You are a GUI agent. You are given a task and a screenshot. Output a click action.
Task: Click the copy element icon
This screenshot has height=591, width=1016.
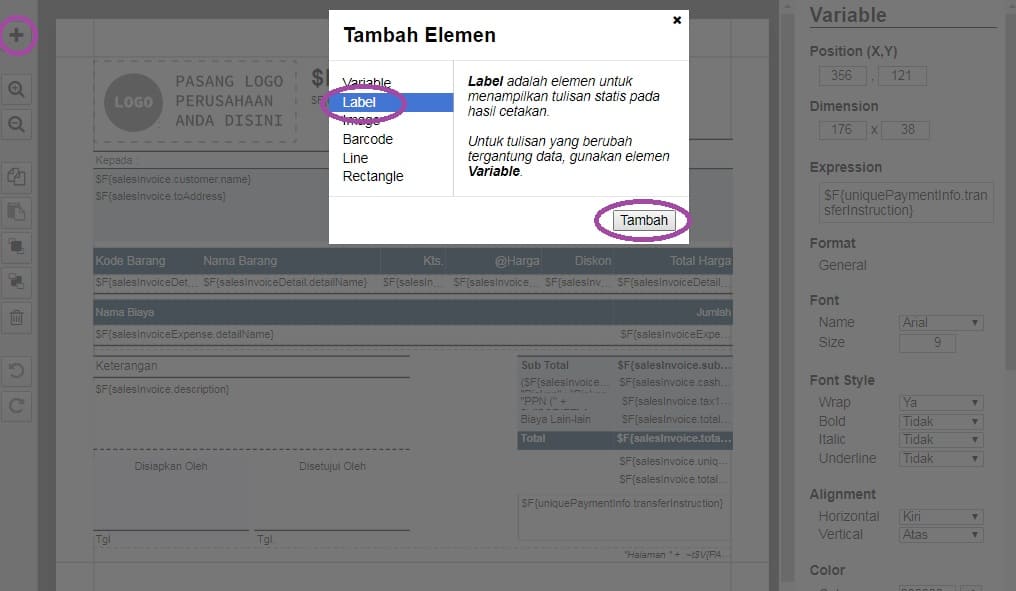[x=17, y=177]
